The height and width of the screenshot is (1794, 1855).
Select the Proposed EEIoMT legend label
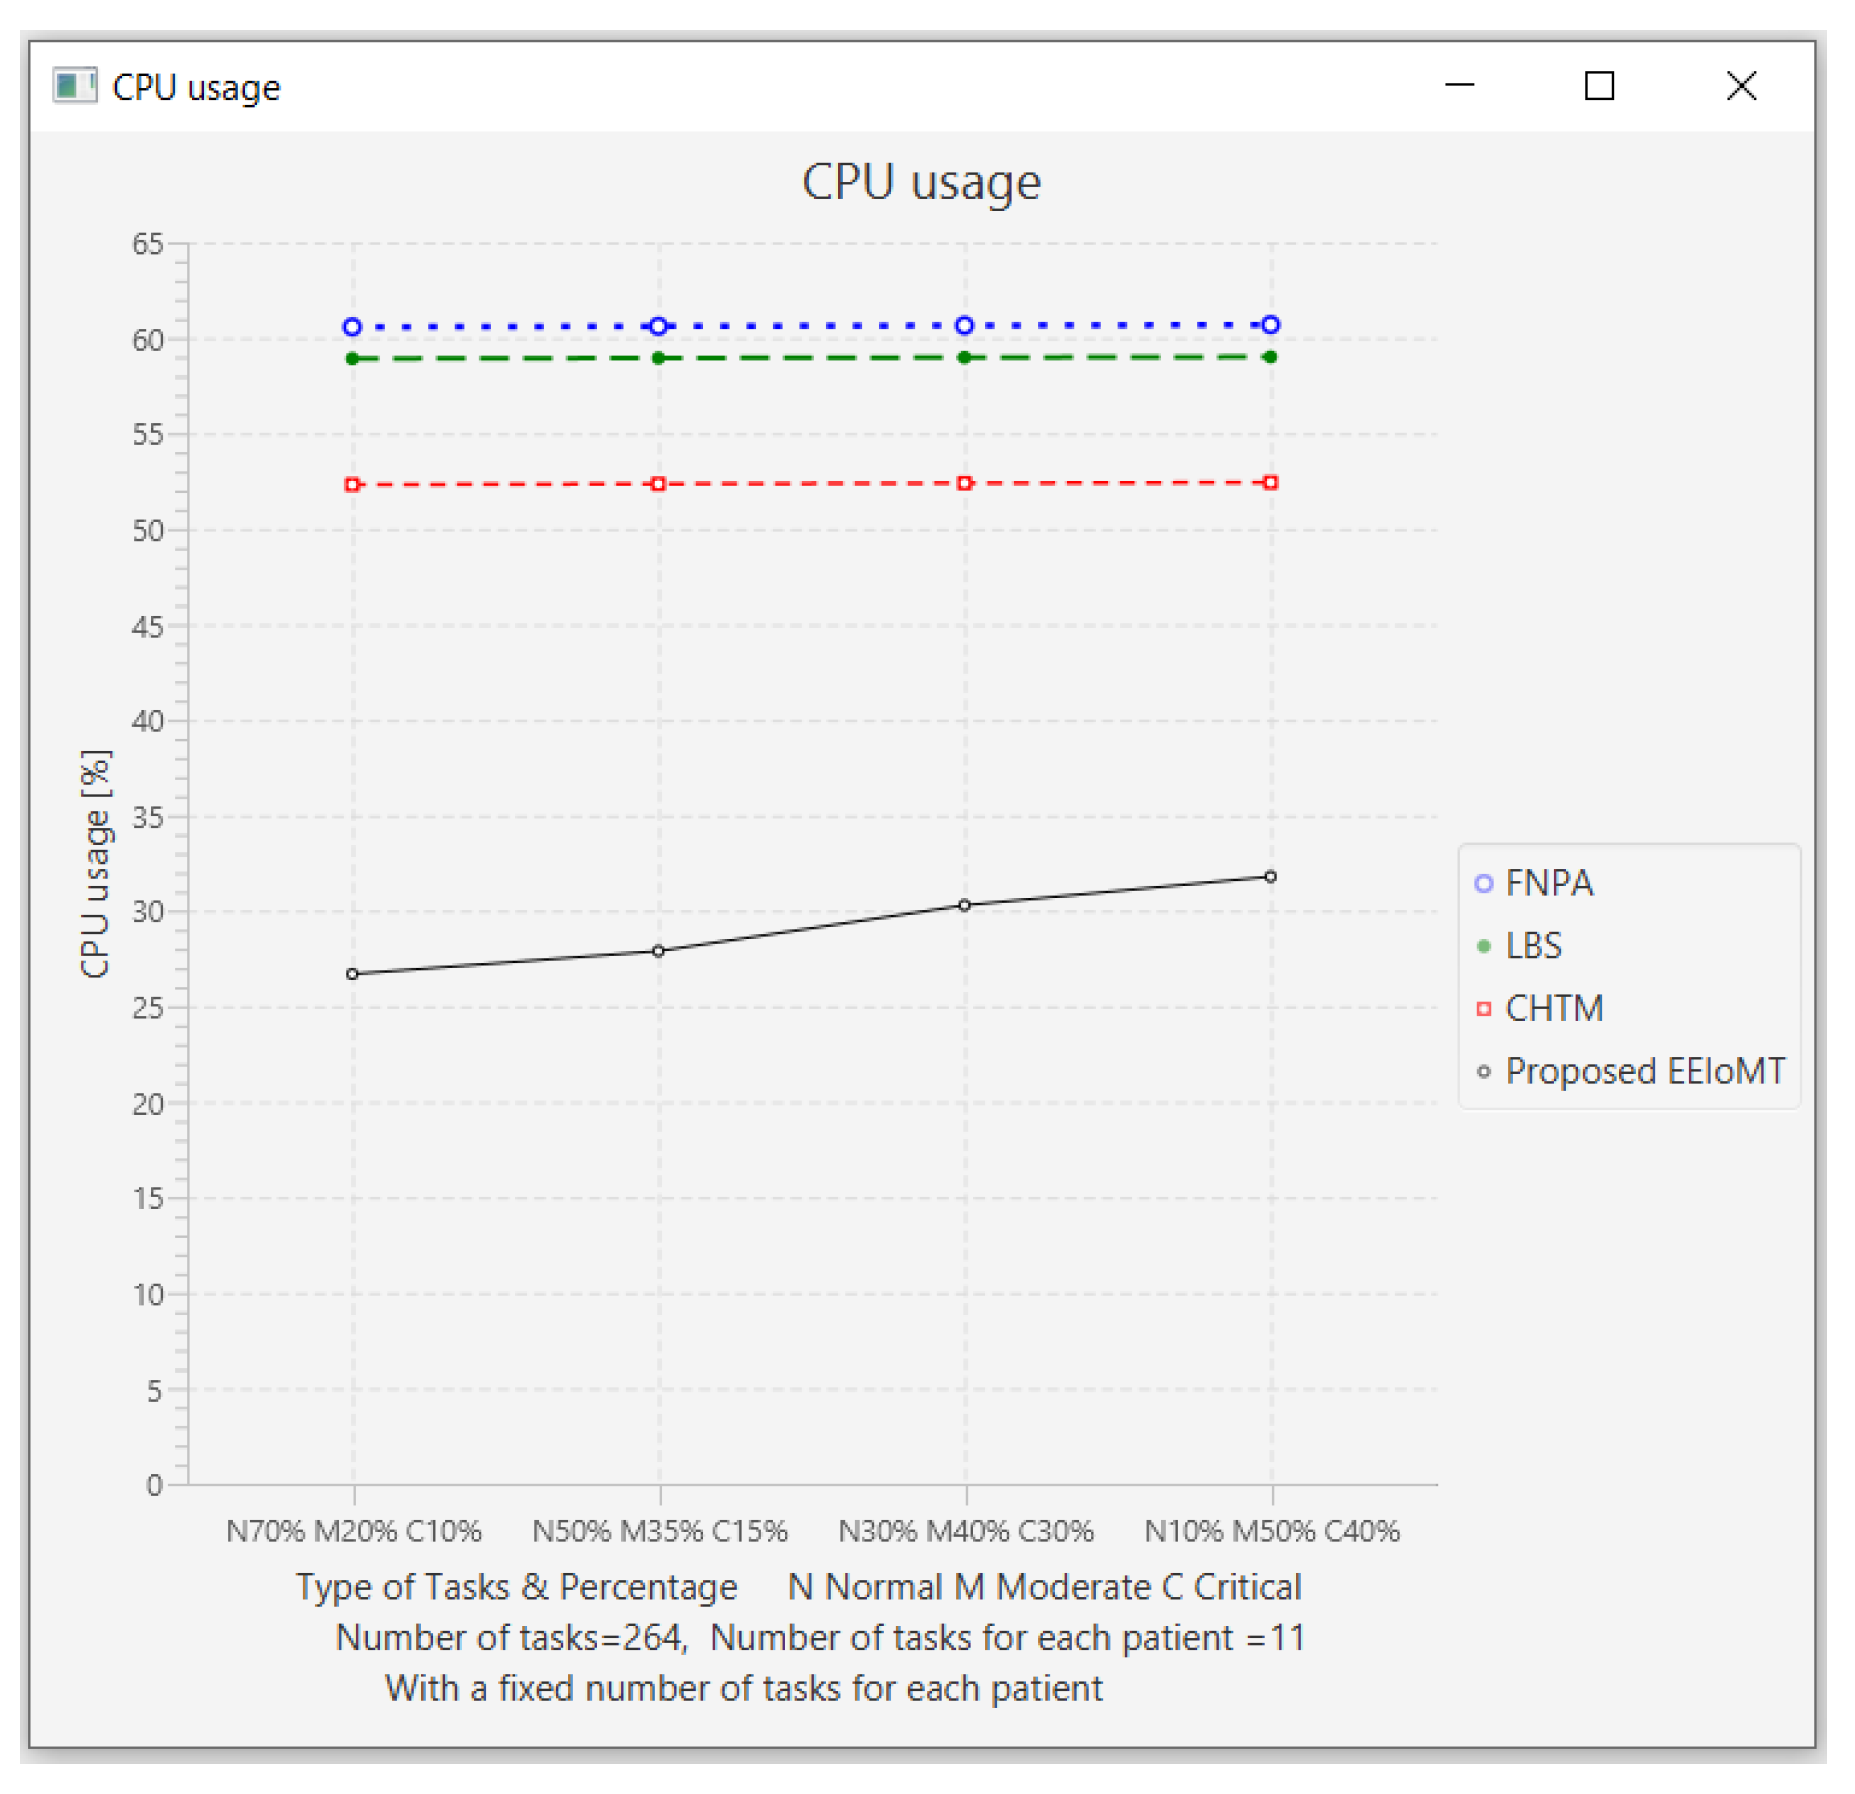[1645, 1071]
